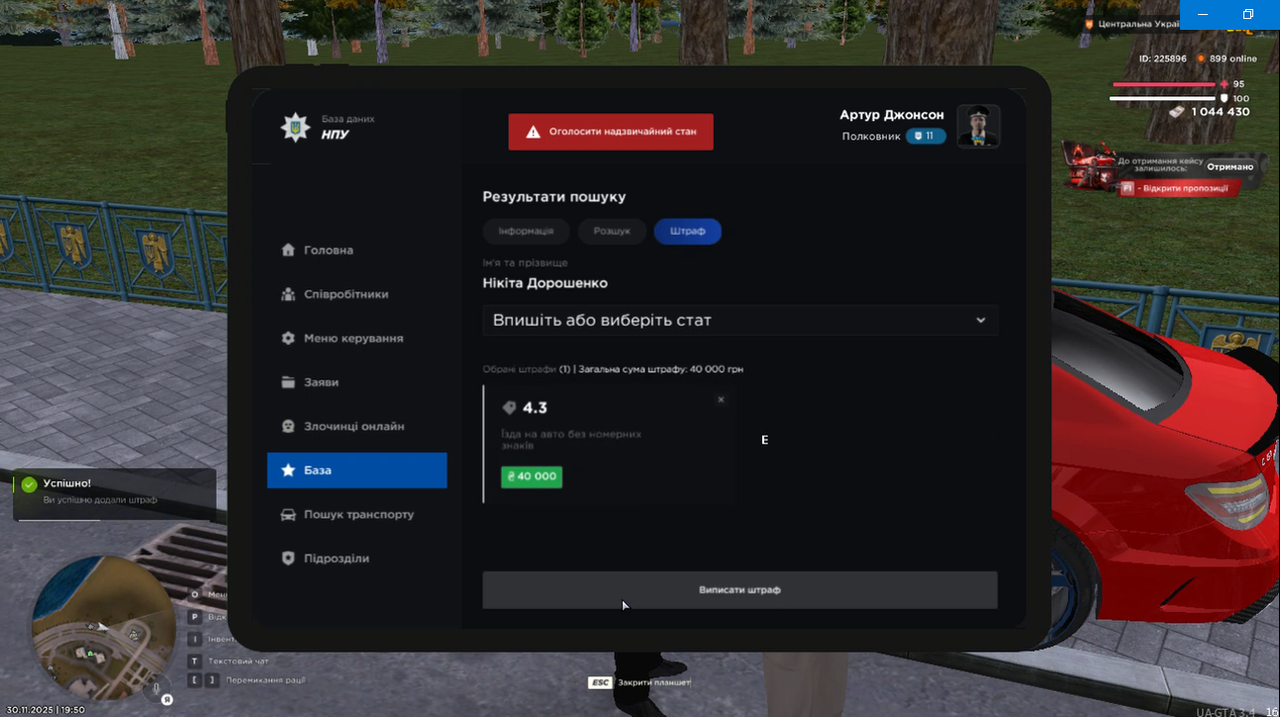Remove the 4.3 fine with the X
Screen dimensions: 1280x717
(x=721, y=399)
